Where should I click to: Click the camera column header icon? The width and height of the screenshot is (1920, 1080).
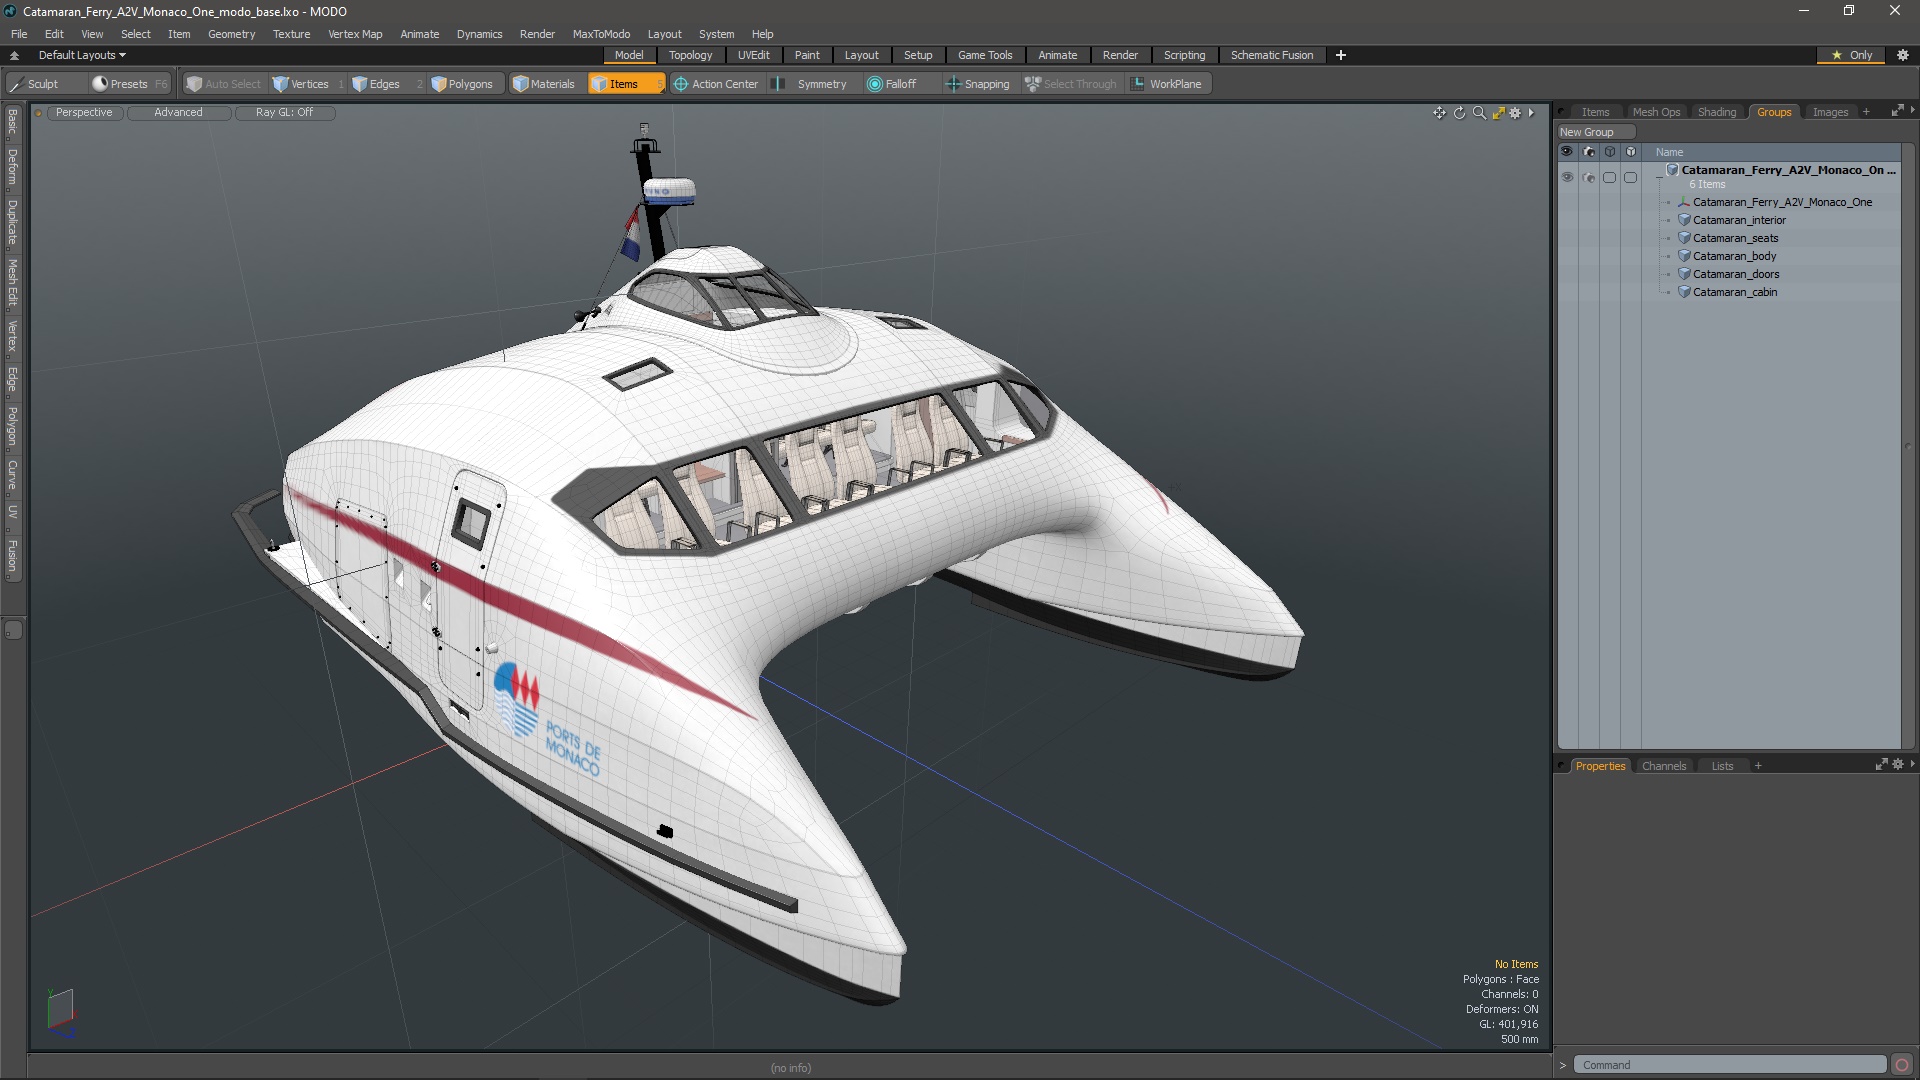[x=1589, y=152]
